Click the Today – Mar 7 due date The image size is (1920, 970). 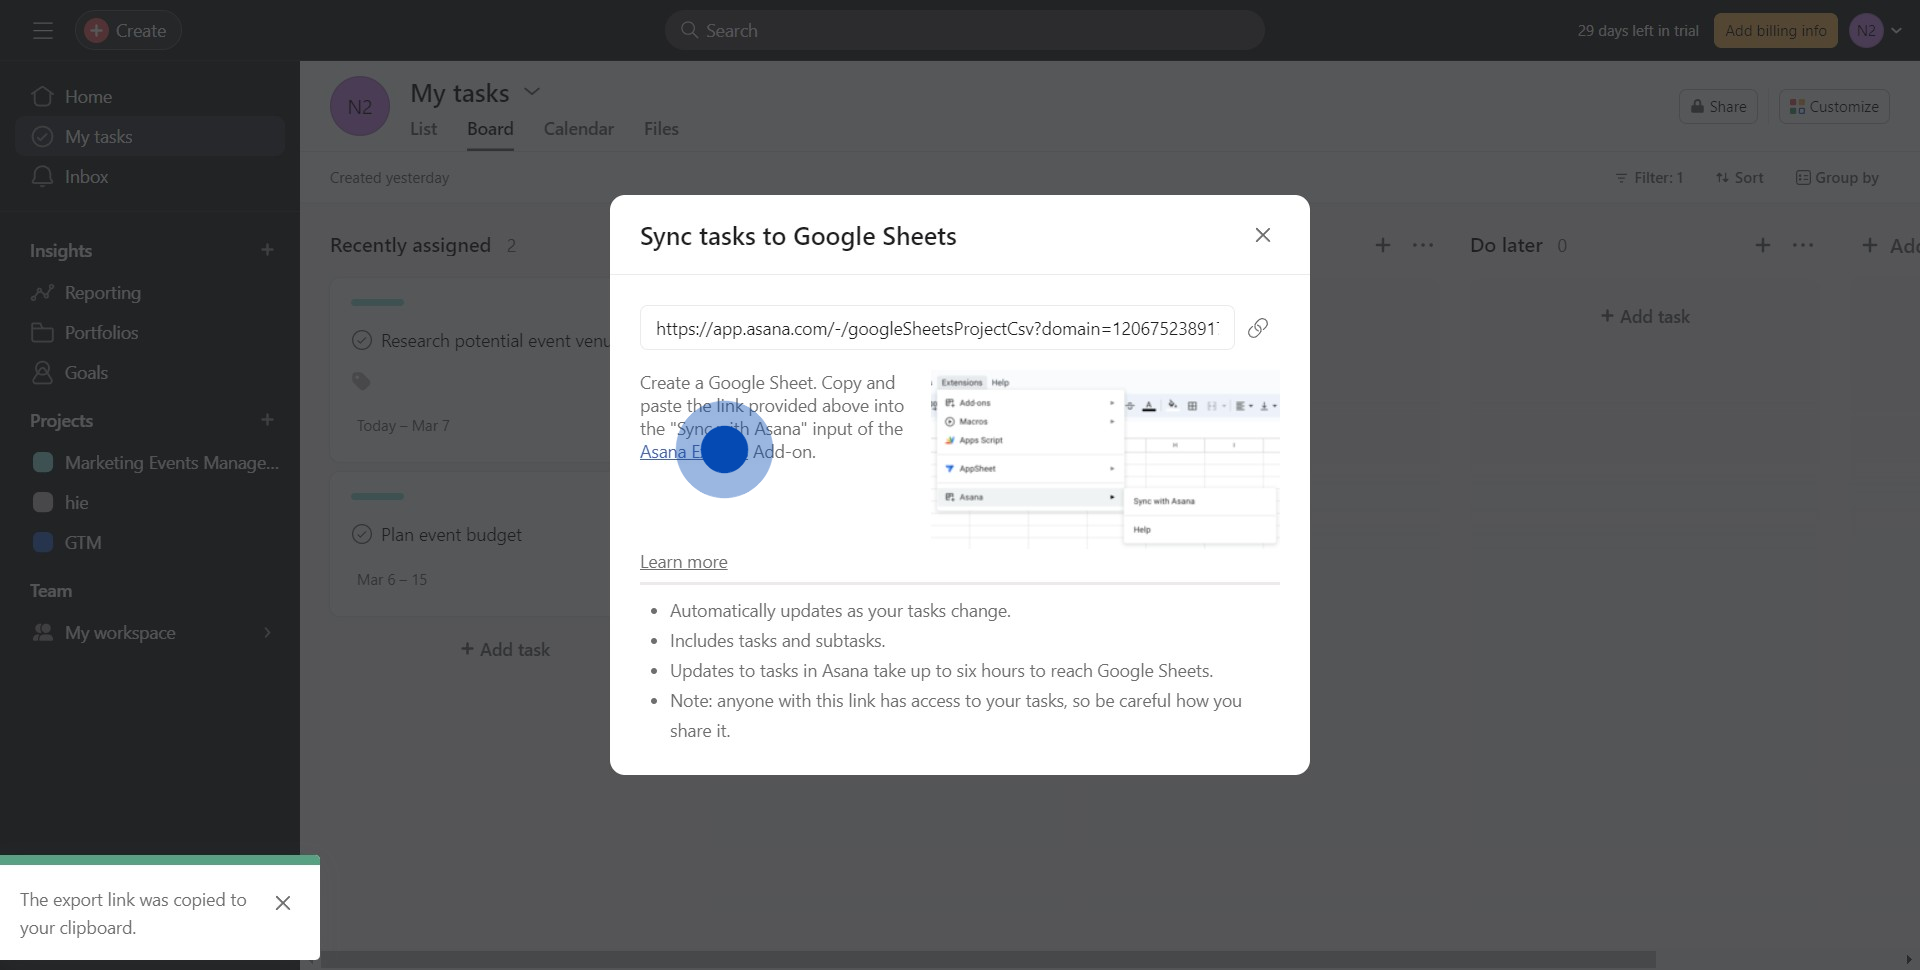pyautogui.click(x=403, y=426)
